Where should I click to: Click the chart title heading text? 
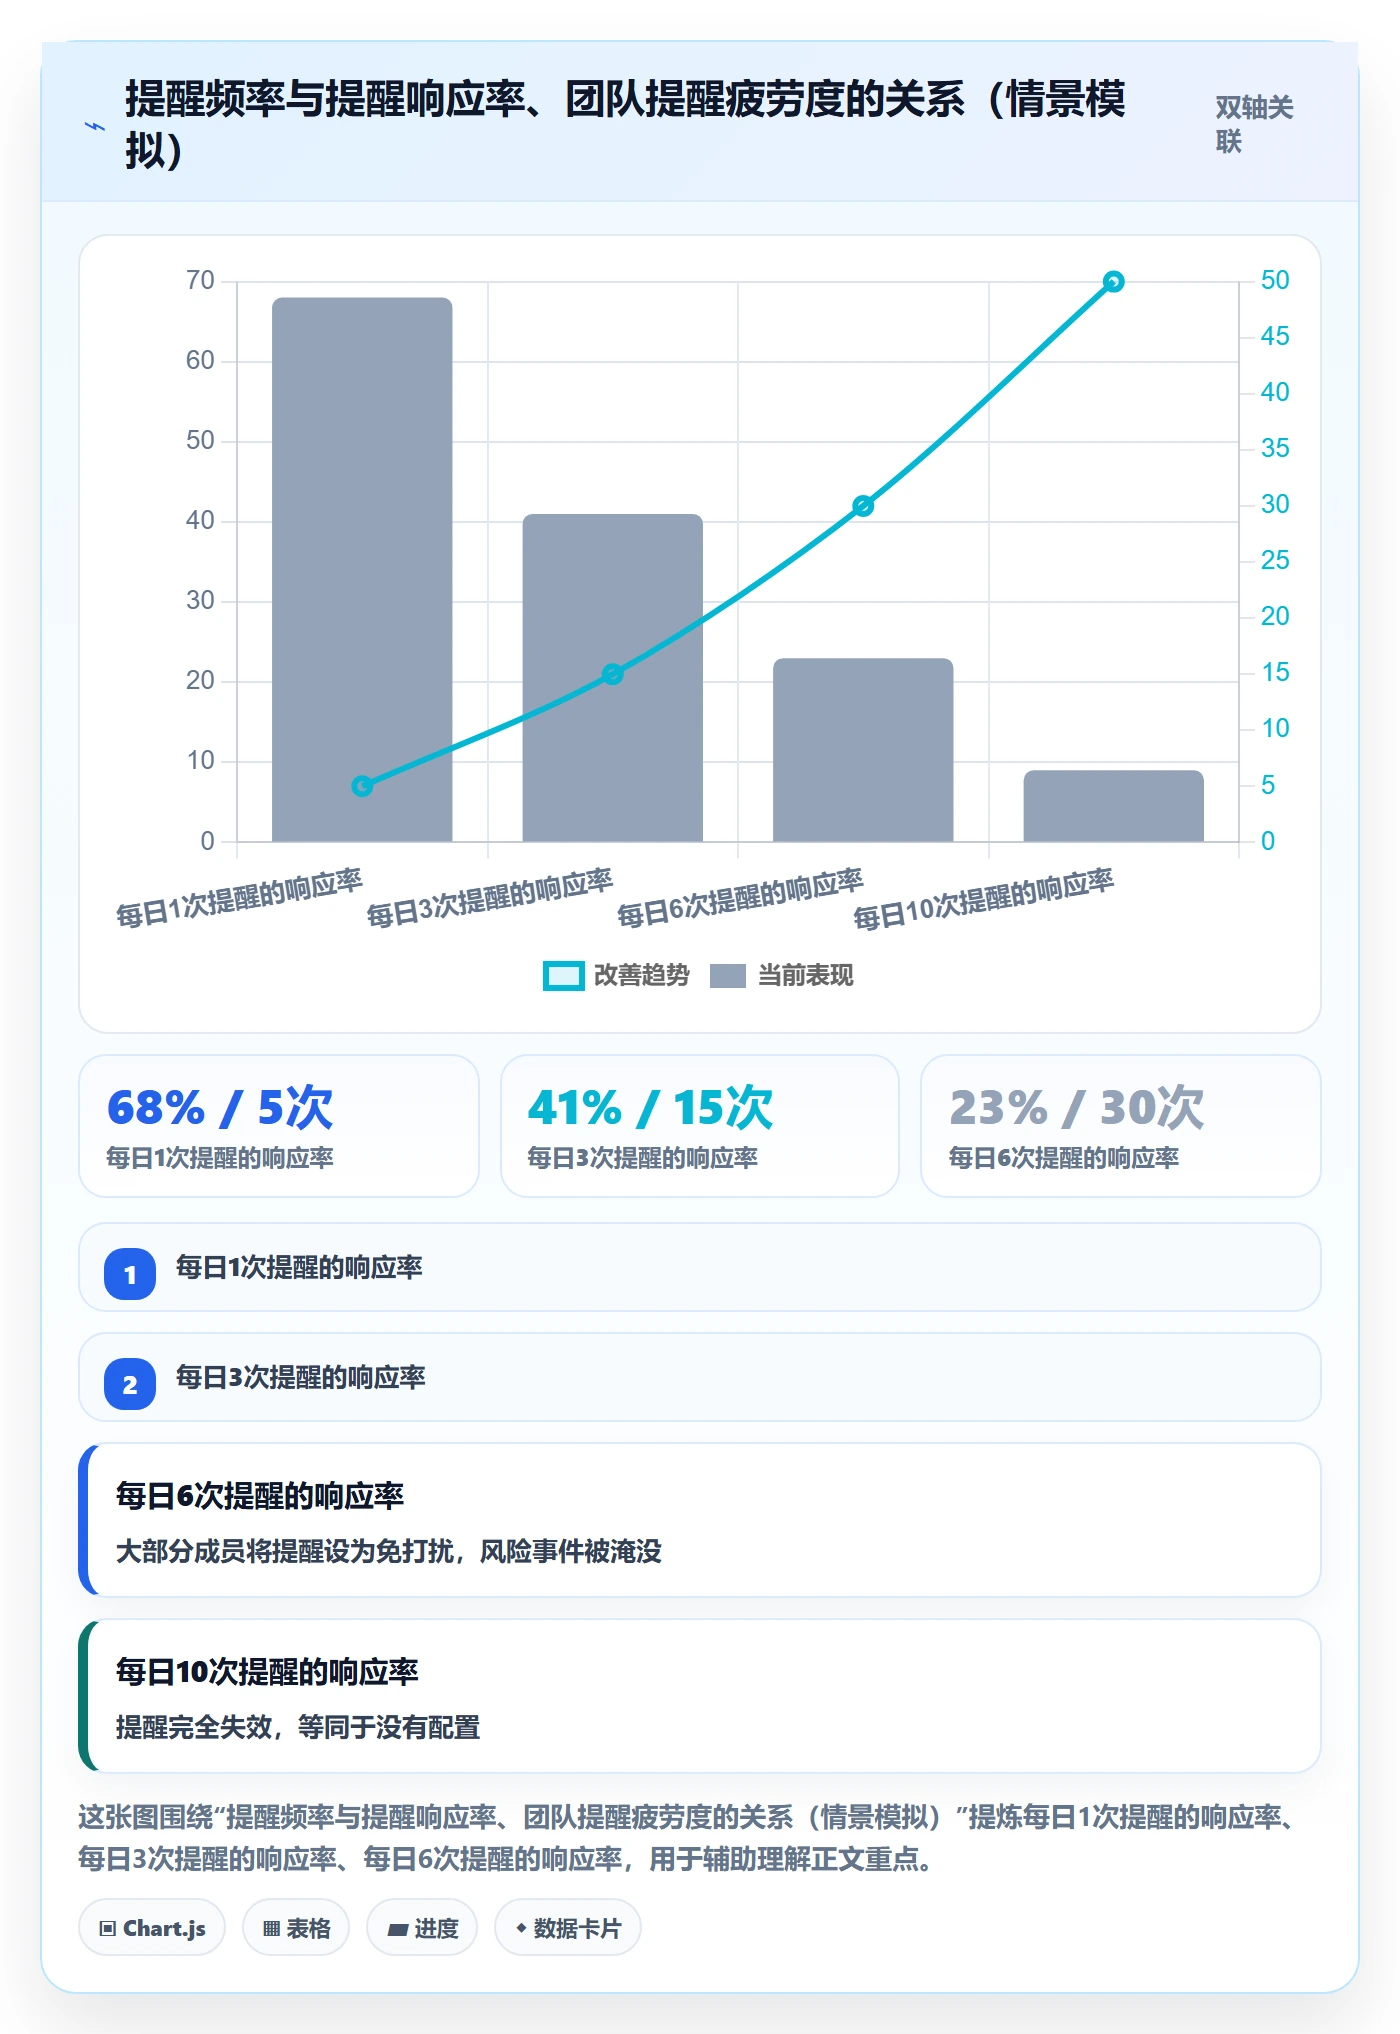[625, 125]
